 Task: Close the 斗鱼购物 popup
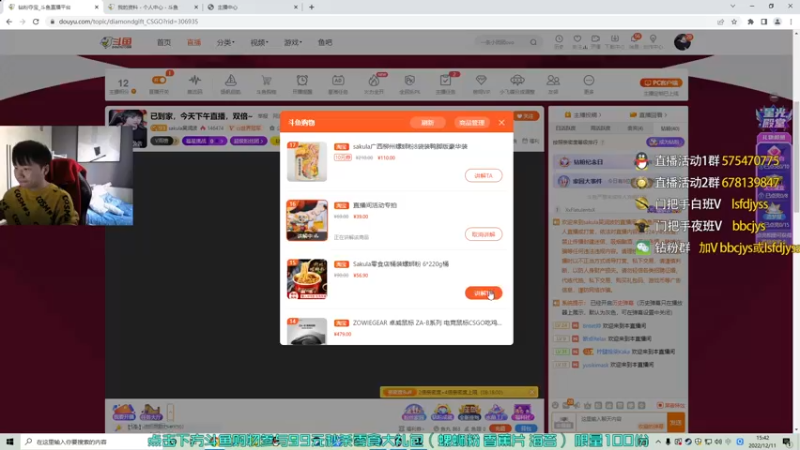(502, 122)
